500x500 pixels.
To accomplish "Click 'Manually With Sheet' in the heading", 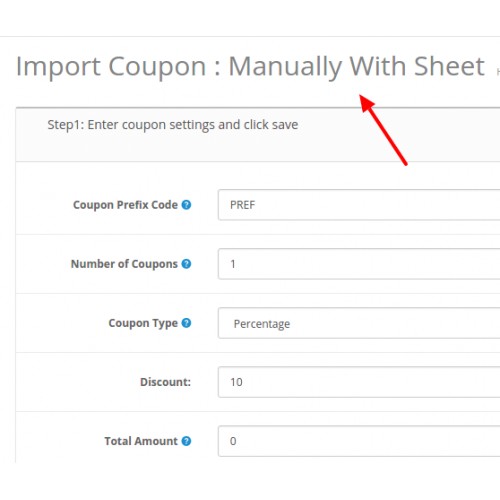I will click(356, 66).
